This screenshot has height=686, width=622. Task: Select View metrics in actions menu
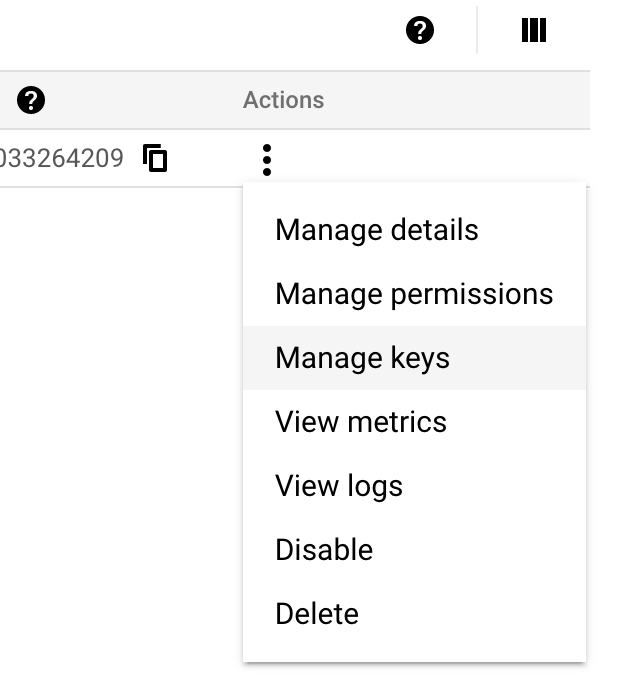pos(360,422)
